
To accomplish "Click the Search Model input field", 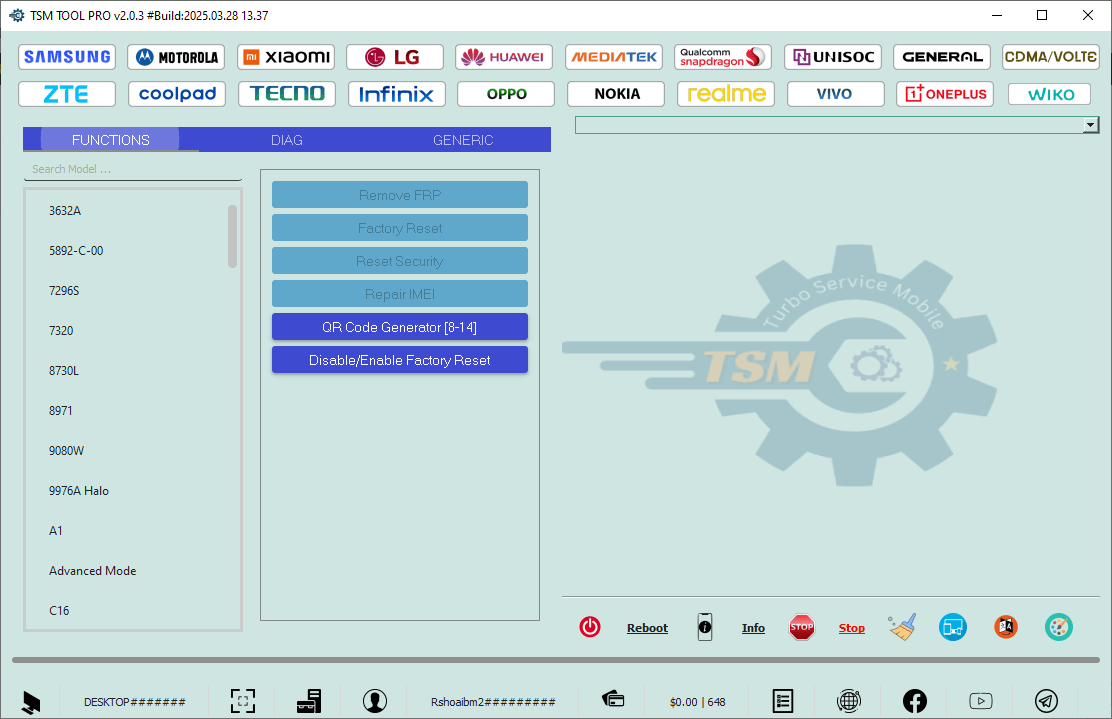I will pyautogui.click(x=132, y=169).
